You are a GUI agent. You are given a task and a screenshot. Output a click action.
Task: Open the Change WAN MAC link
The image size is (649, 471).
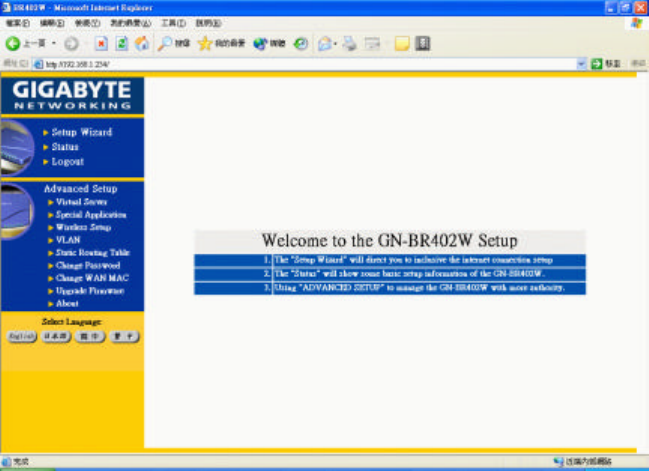(92, 278)
